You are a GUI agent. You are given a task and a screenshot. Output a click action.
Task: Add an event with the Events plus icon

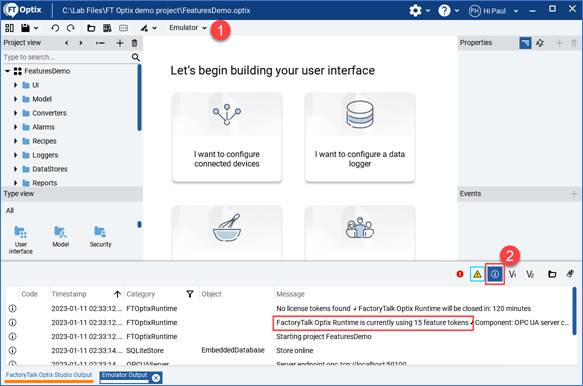573,194
